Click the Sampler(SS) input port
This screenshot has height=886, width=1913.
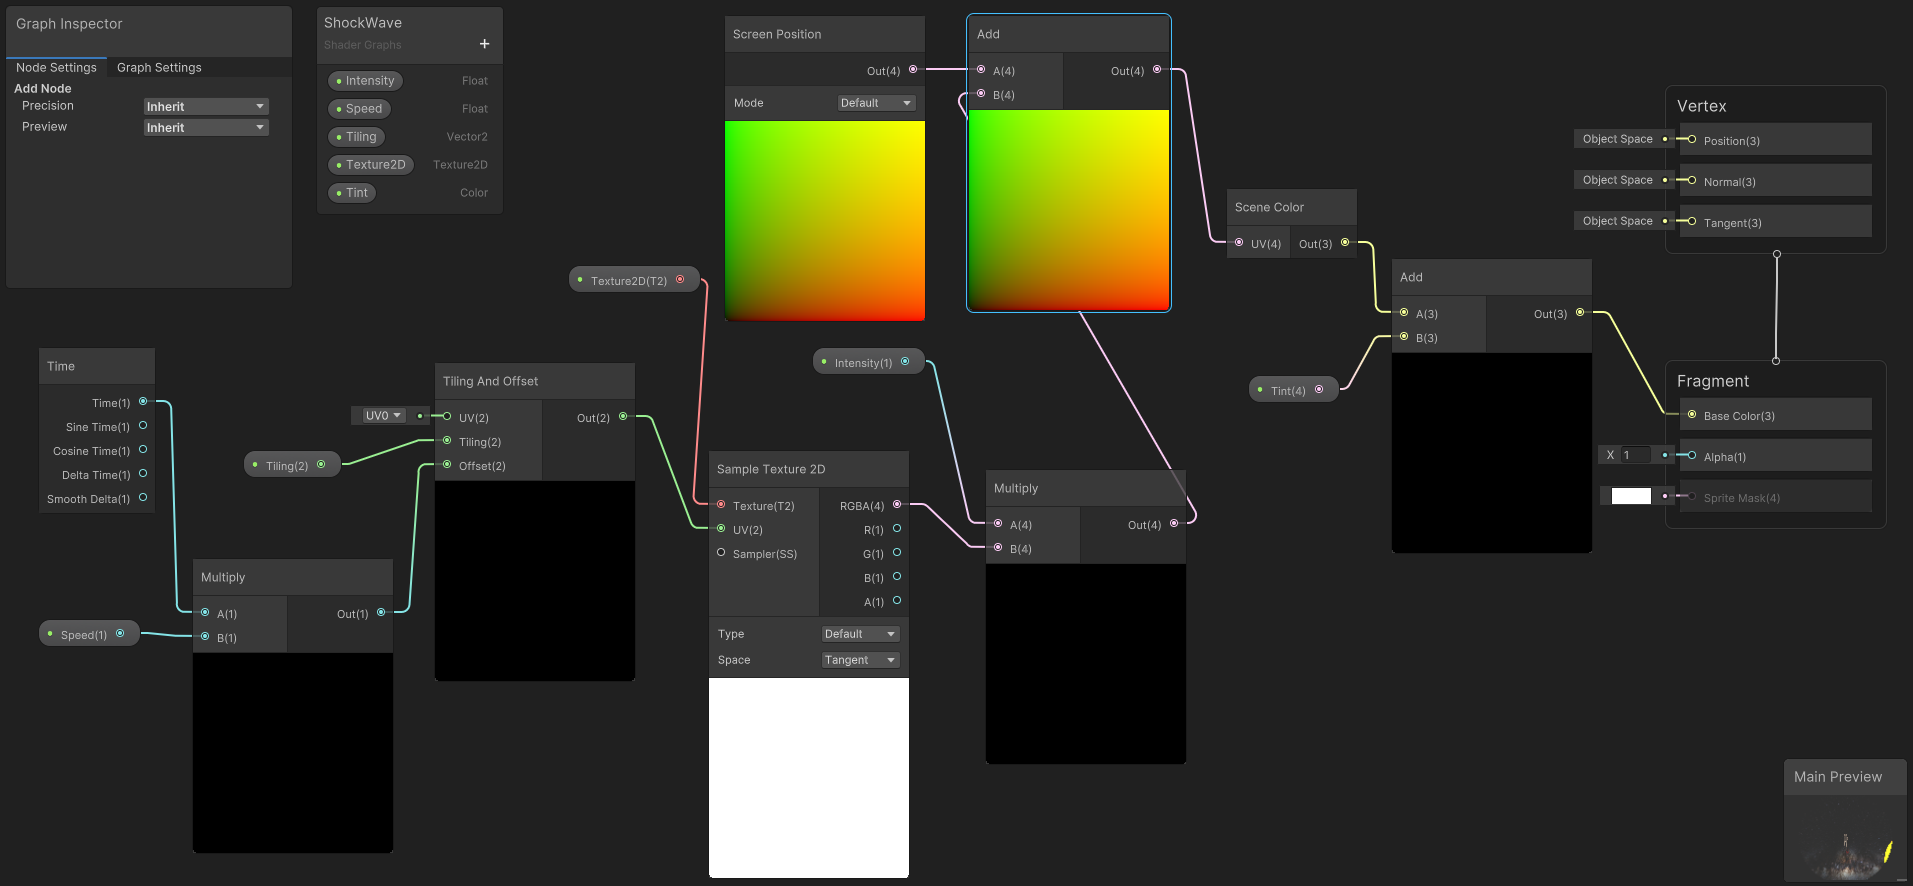[x=721, y=553]
